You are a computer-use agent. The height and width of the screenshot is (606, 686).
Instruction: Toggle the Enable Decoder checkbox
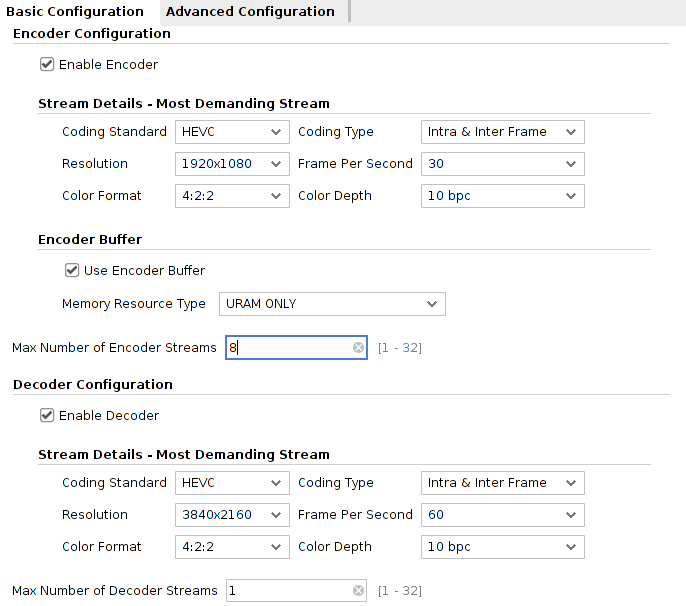[x=47, y=415]
